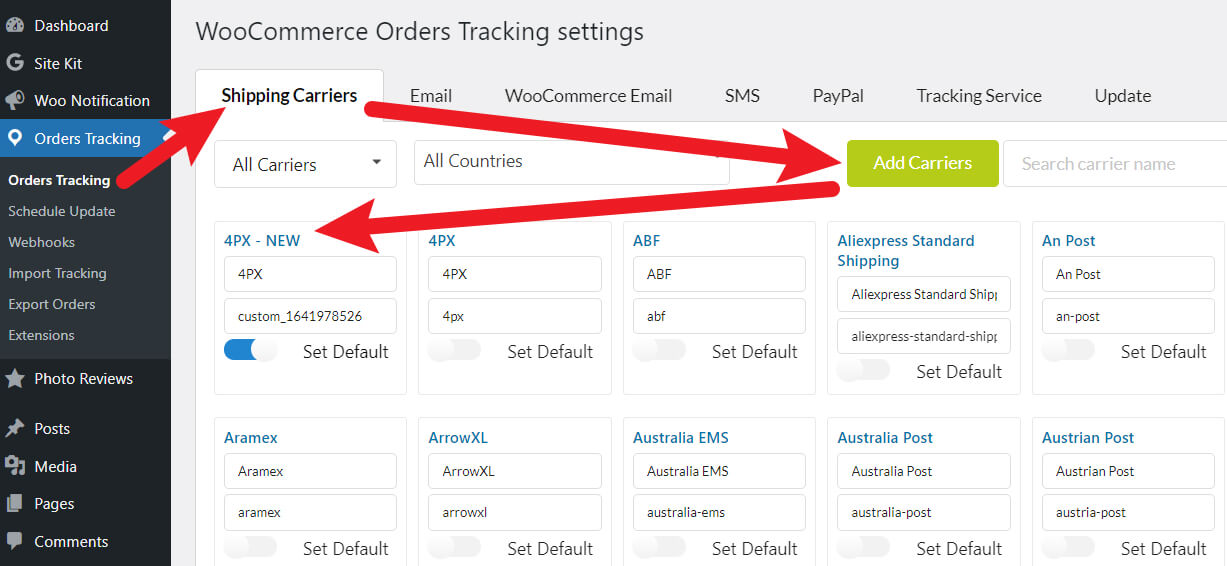Open the SMS tab
Viewport: 1227px width, 566px height.
click(x=742, y=96)
